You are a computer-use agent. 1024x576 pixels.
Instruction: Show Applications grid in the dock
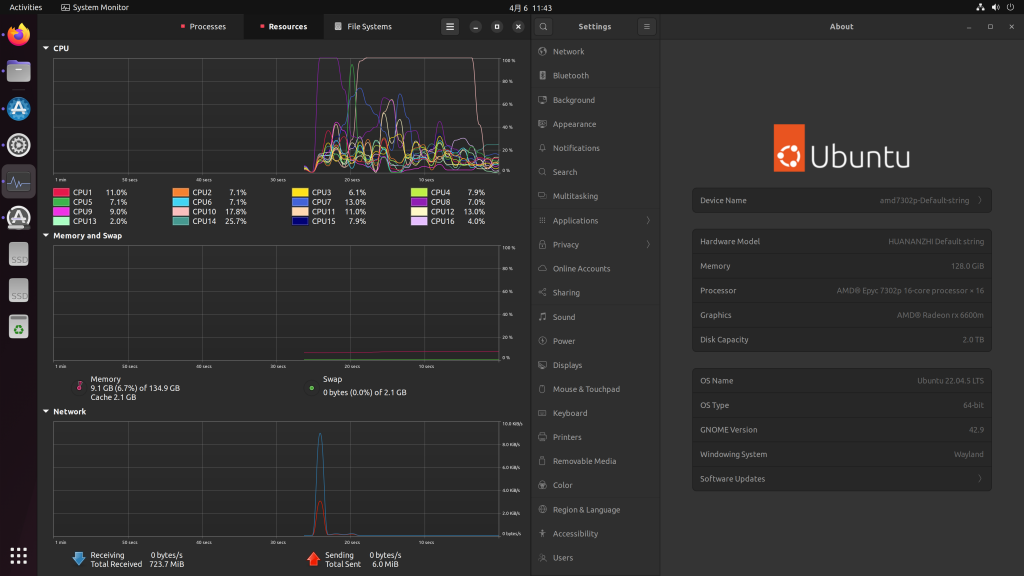tap(19, 555)
